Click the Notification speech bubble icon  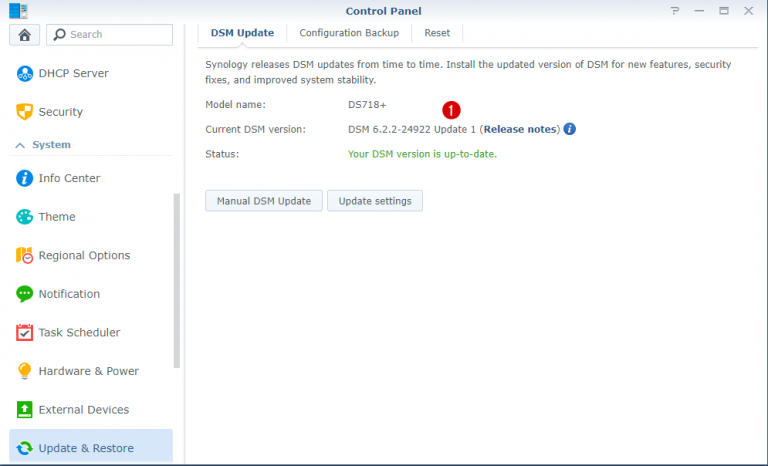(24, 294)
